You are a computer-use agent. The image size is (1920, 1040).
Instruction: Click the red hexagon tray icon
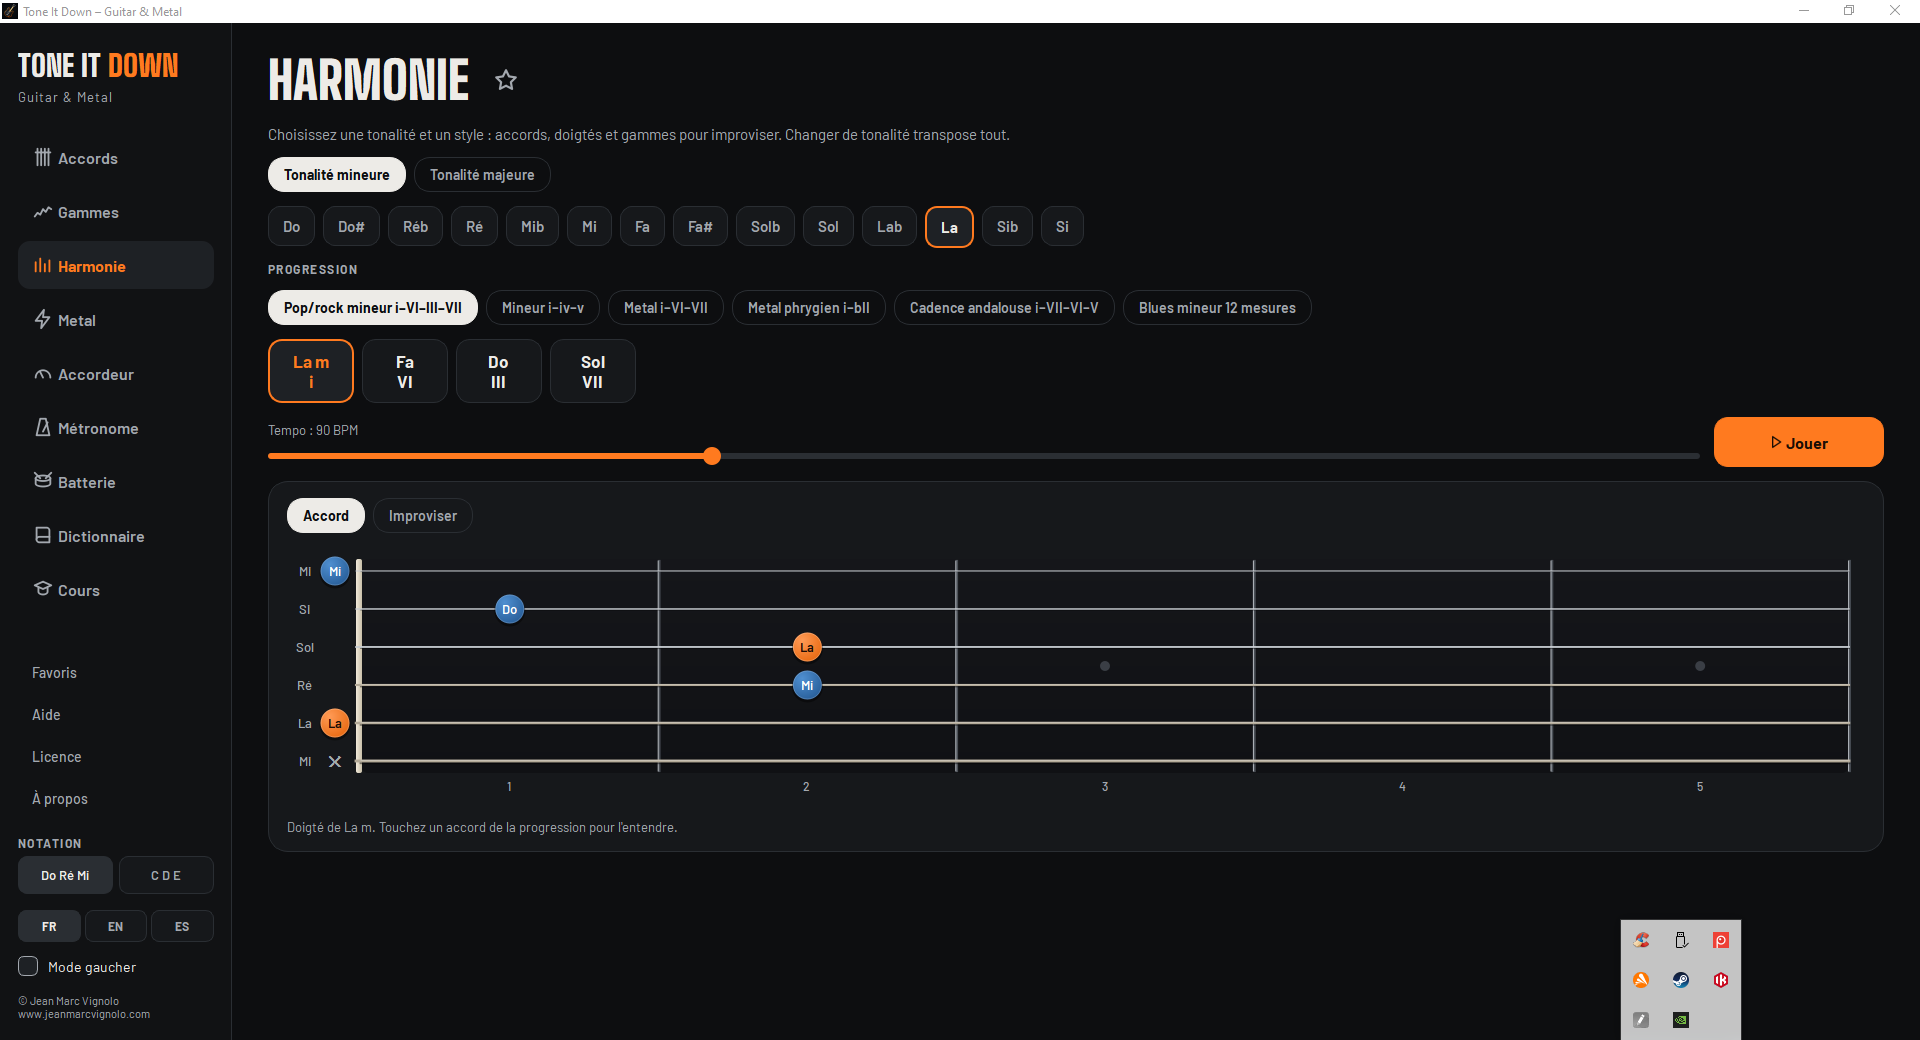(1721, 980)
